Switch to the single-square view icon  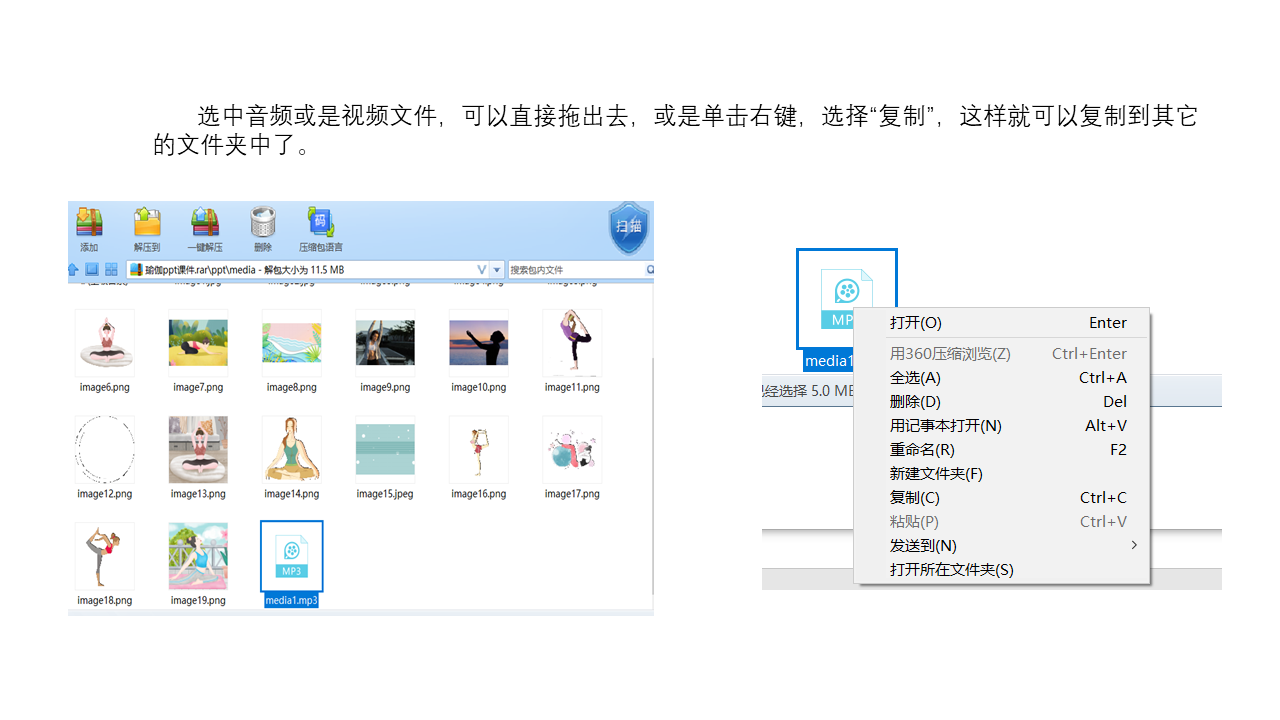click(x=92, y=270)
